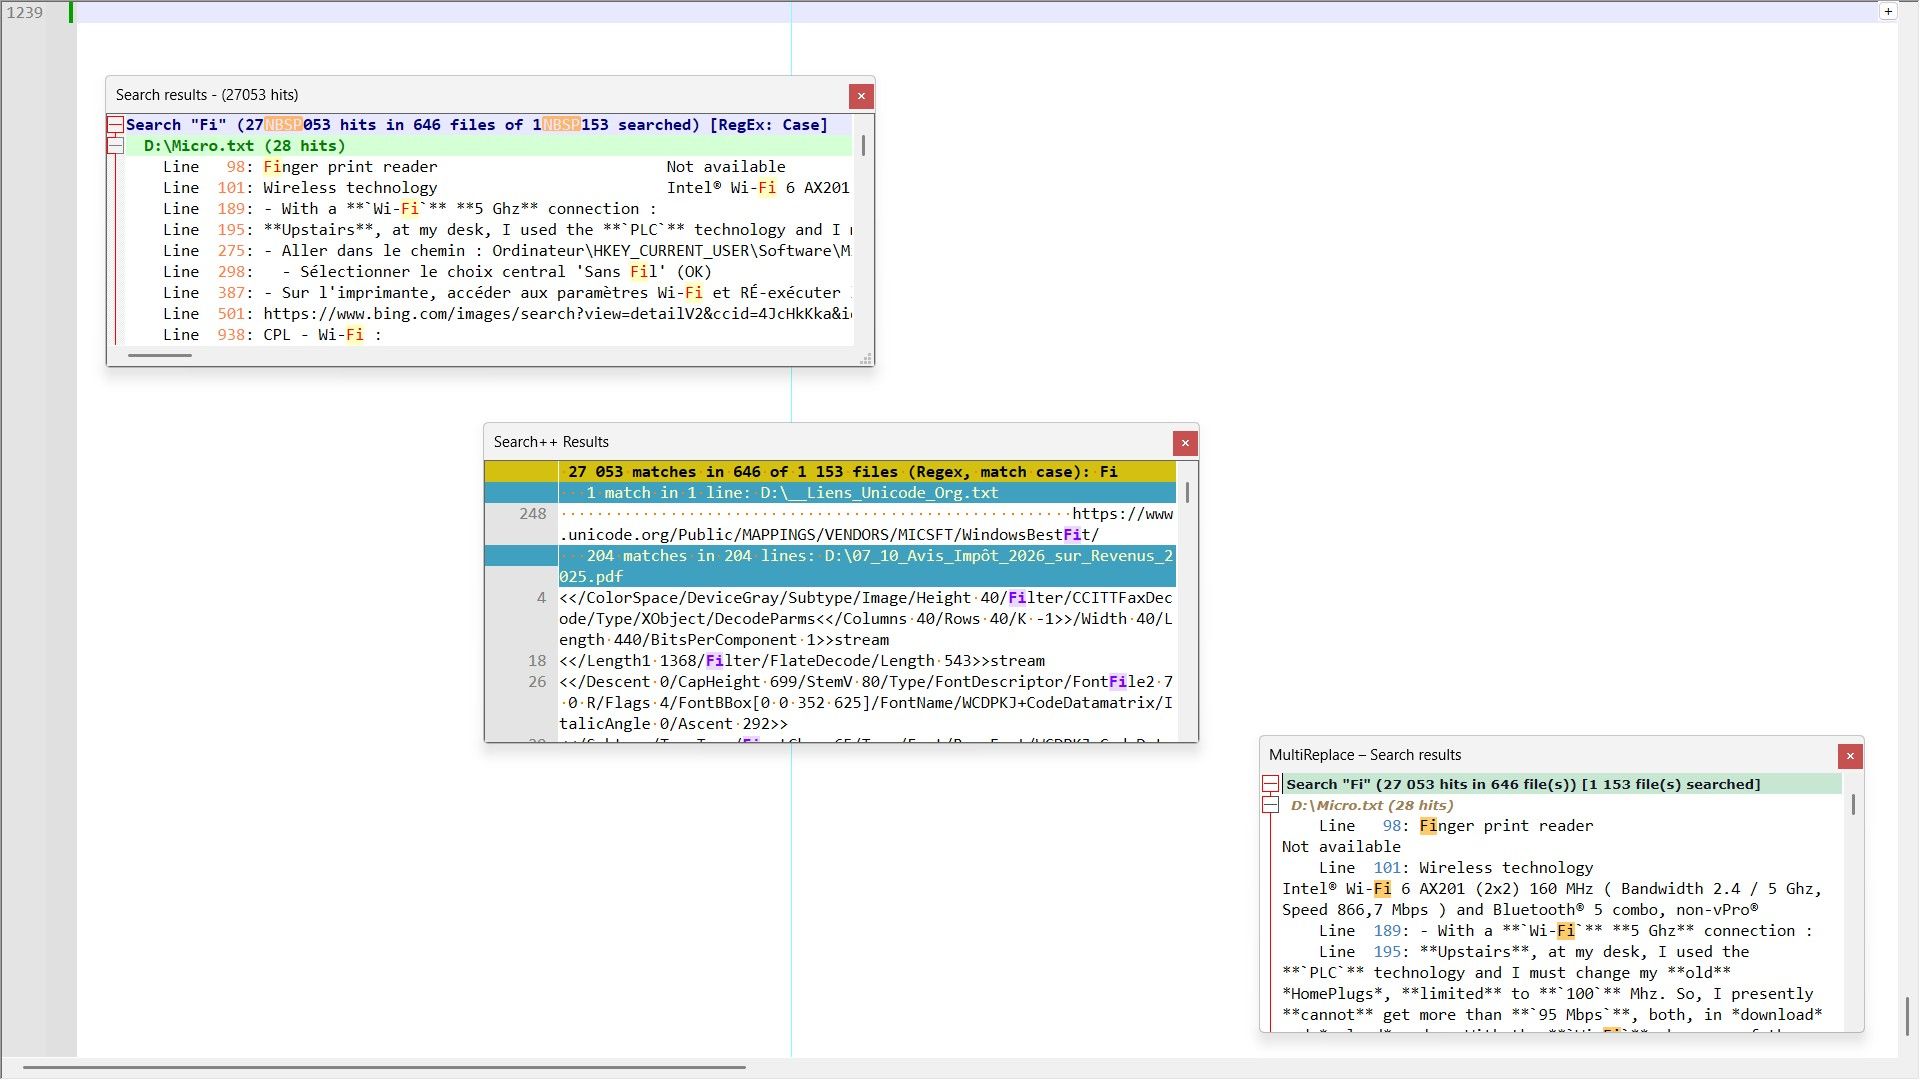Image resolution: width=1920 pixels, height=1080 pixels.
Task: Click the Search++ Results vertical scrollbar
Action: [1187, 493]
